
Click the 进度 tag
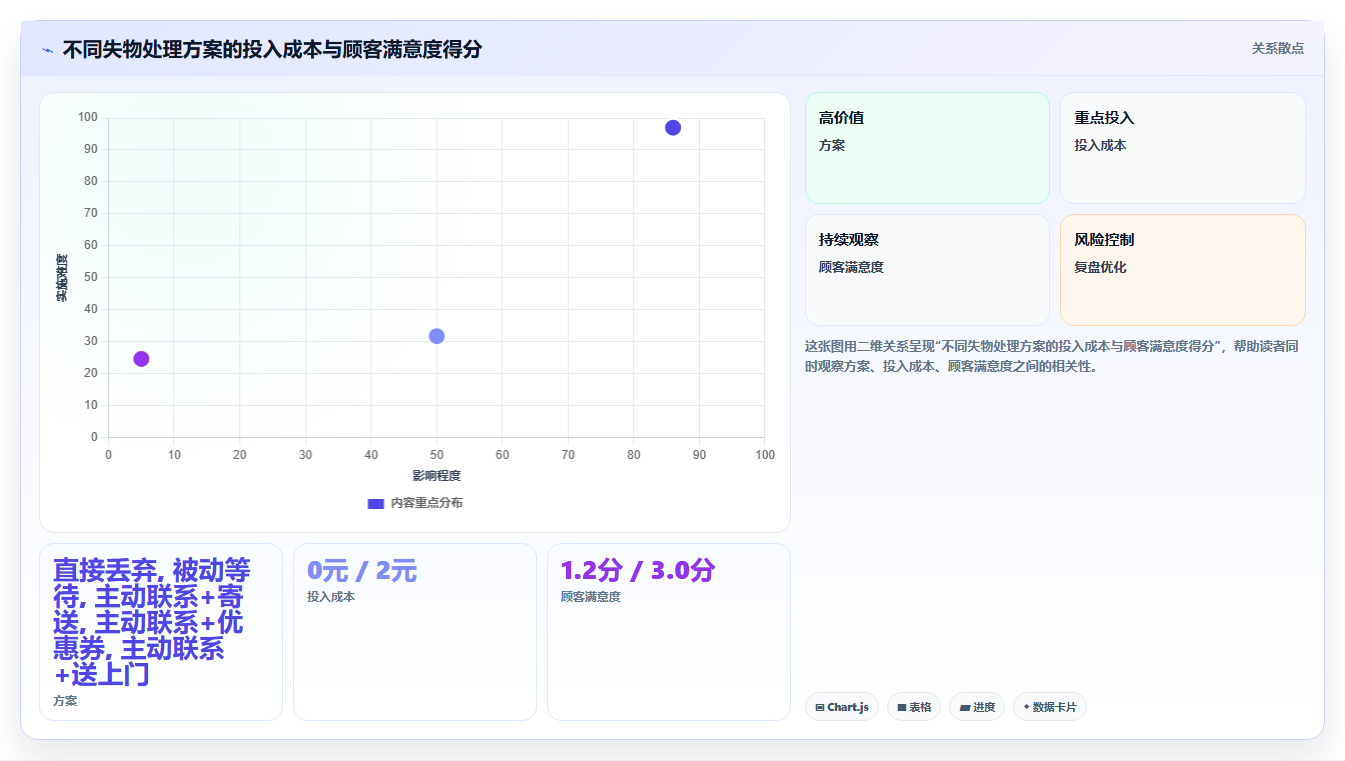tap(977, 707)
